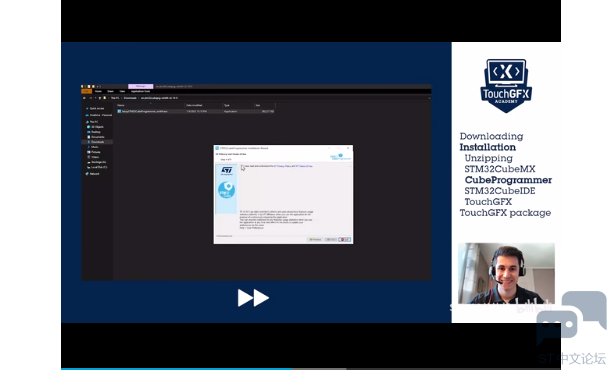Open the View ribbon tab
Image resolution: width=615 pixels, height=374 pixels.
point(122,91)
